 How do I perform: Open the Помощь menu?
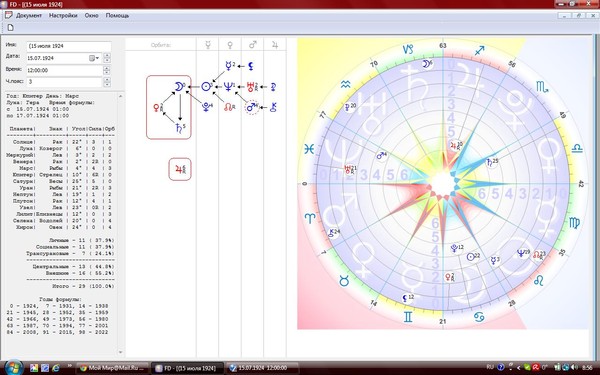(117, 16)
